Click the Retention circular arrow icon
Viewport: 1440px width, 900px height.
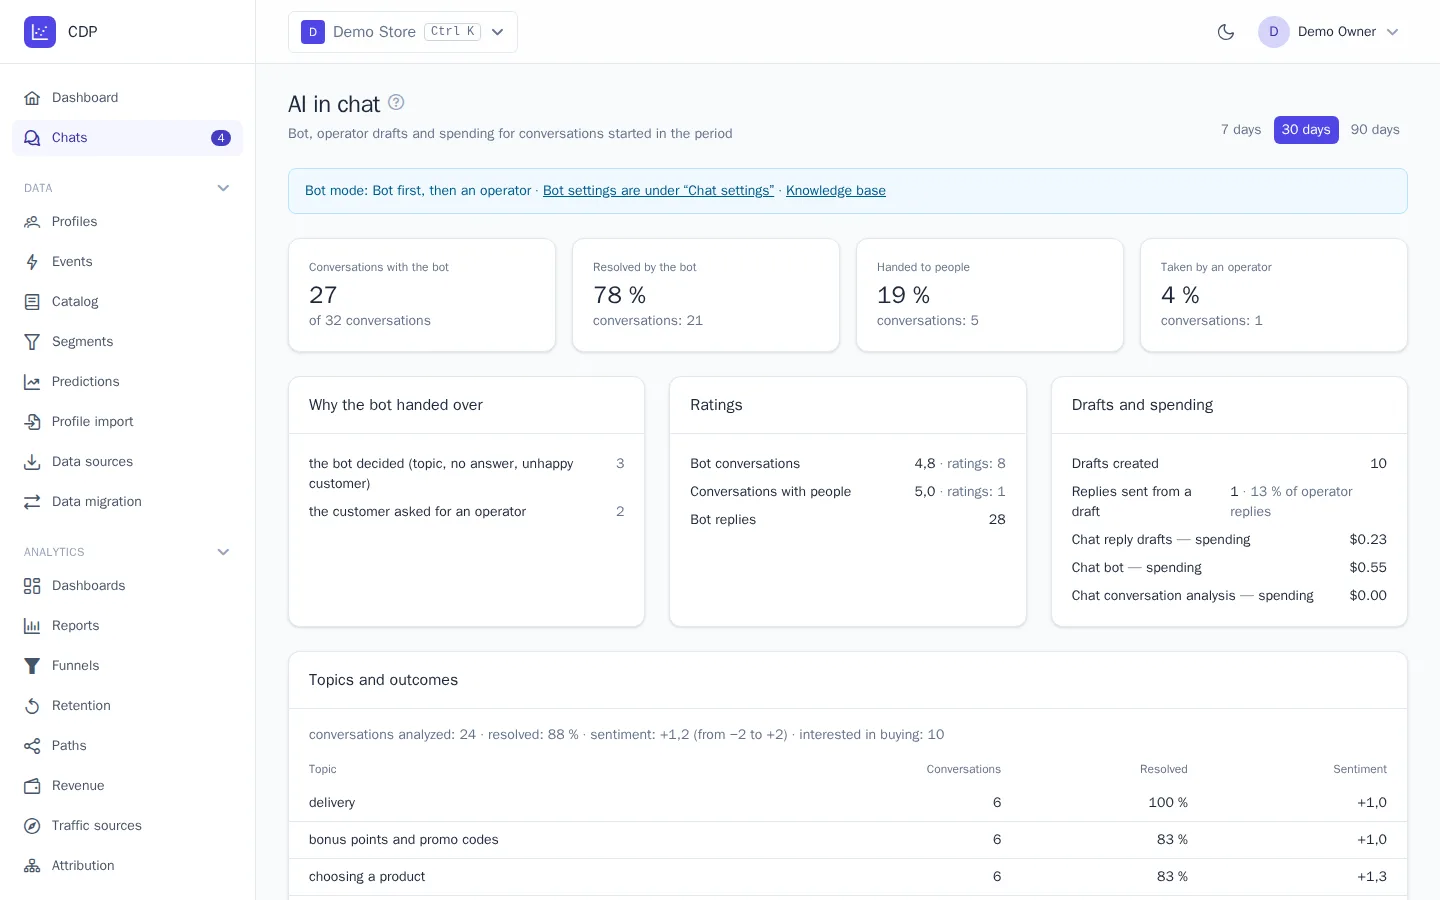point(32,706)
